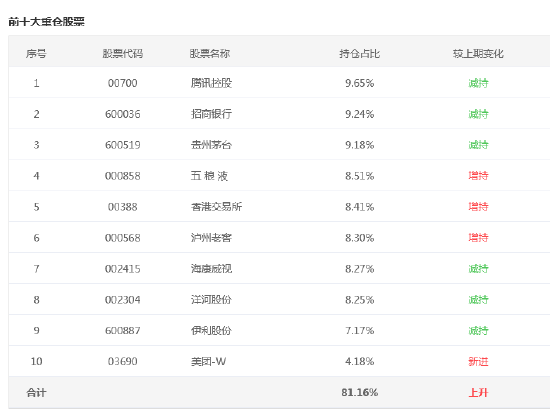Click the 持仓占比 column header
The image size is (550, 411).
pyautogui.click(x=360, y=54)
